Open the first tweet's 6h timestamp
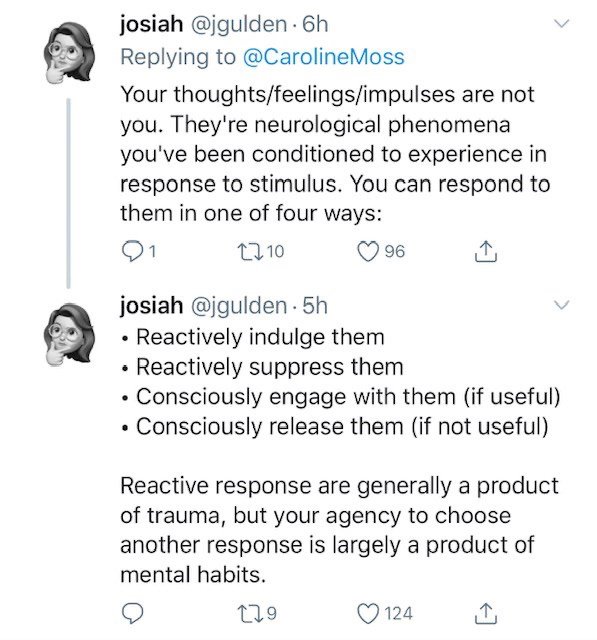This screenshot has height=640, width=597. (x=315, y=24)
